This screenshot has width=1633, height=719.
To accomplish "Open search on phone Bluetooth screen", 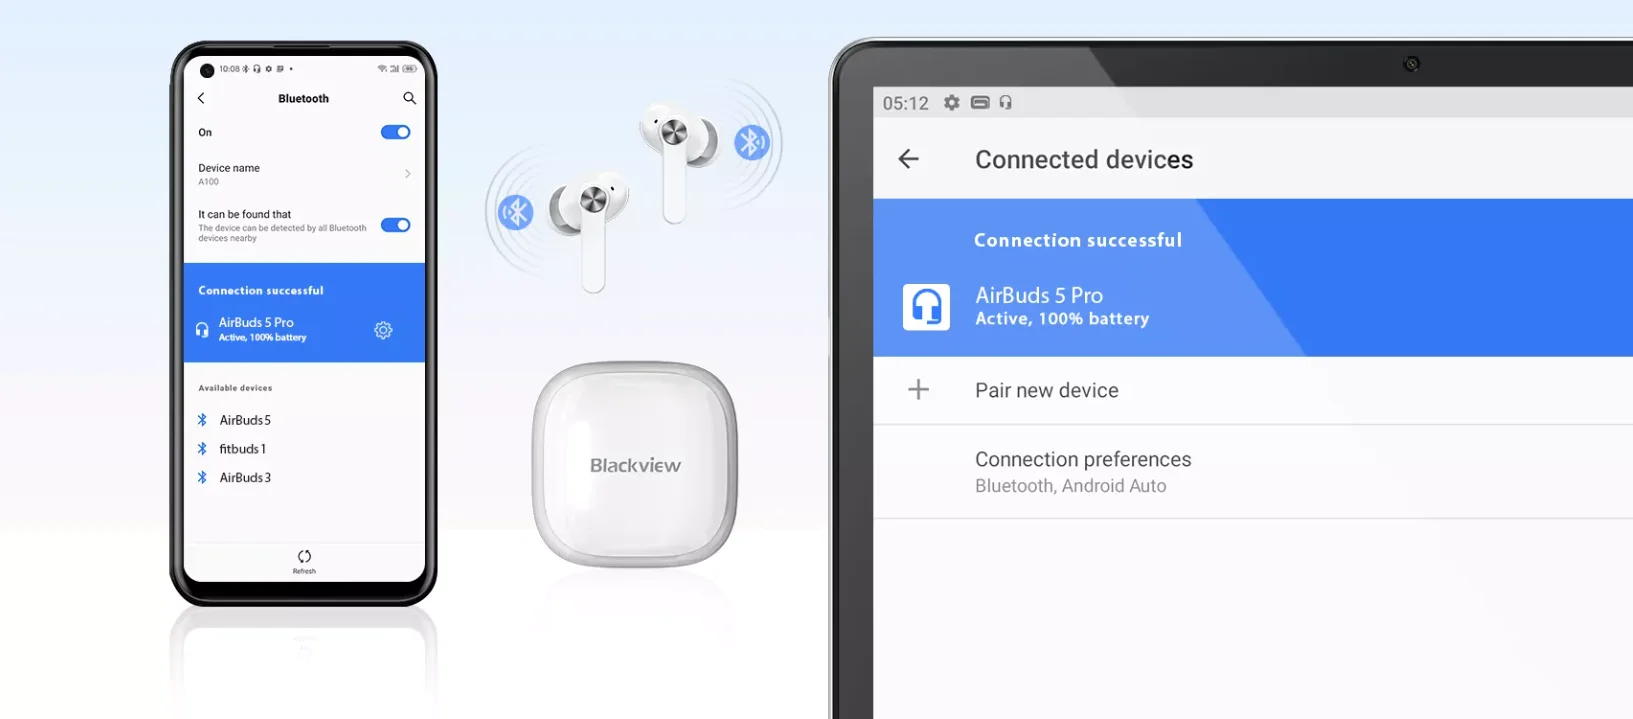I will (409, 98).
